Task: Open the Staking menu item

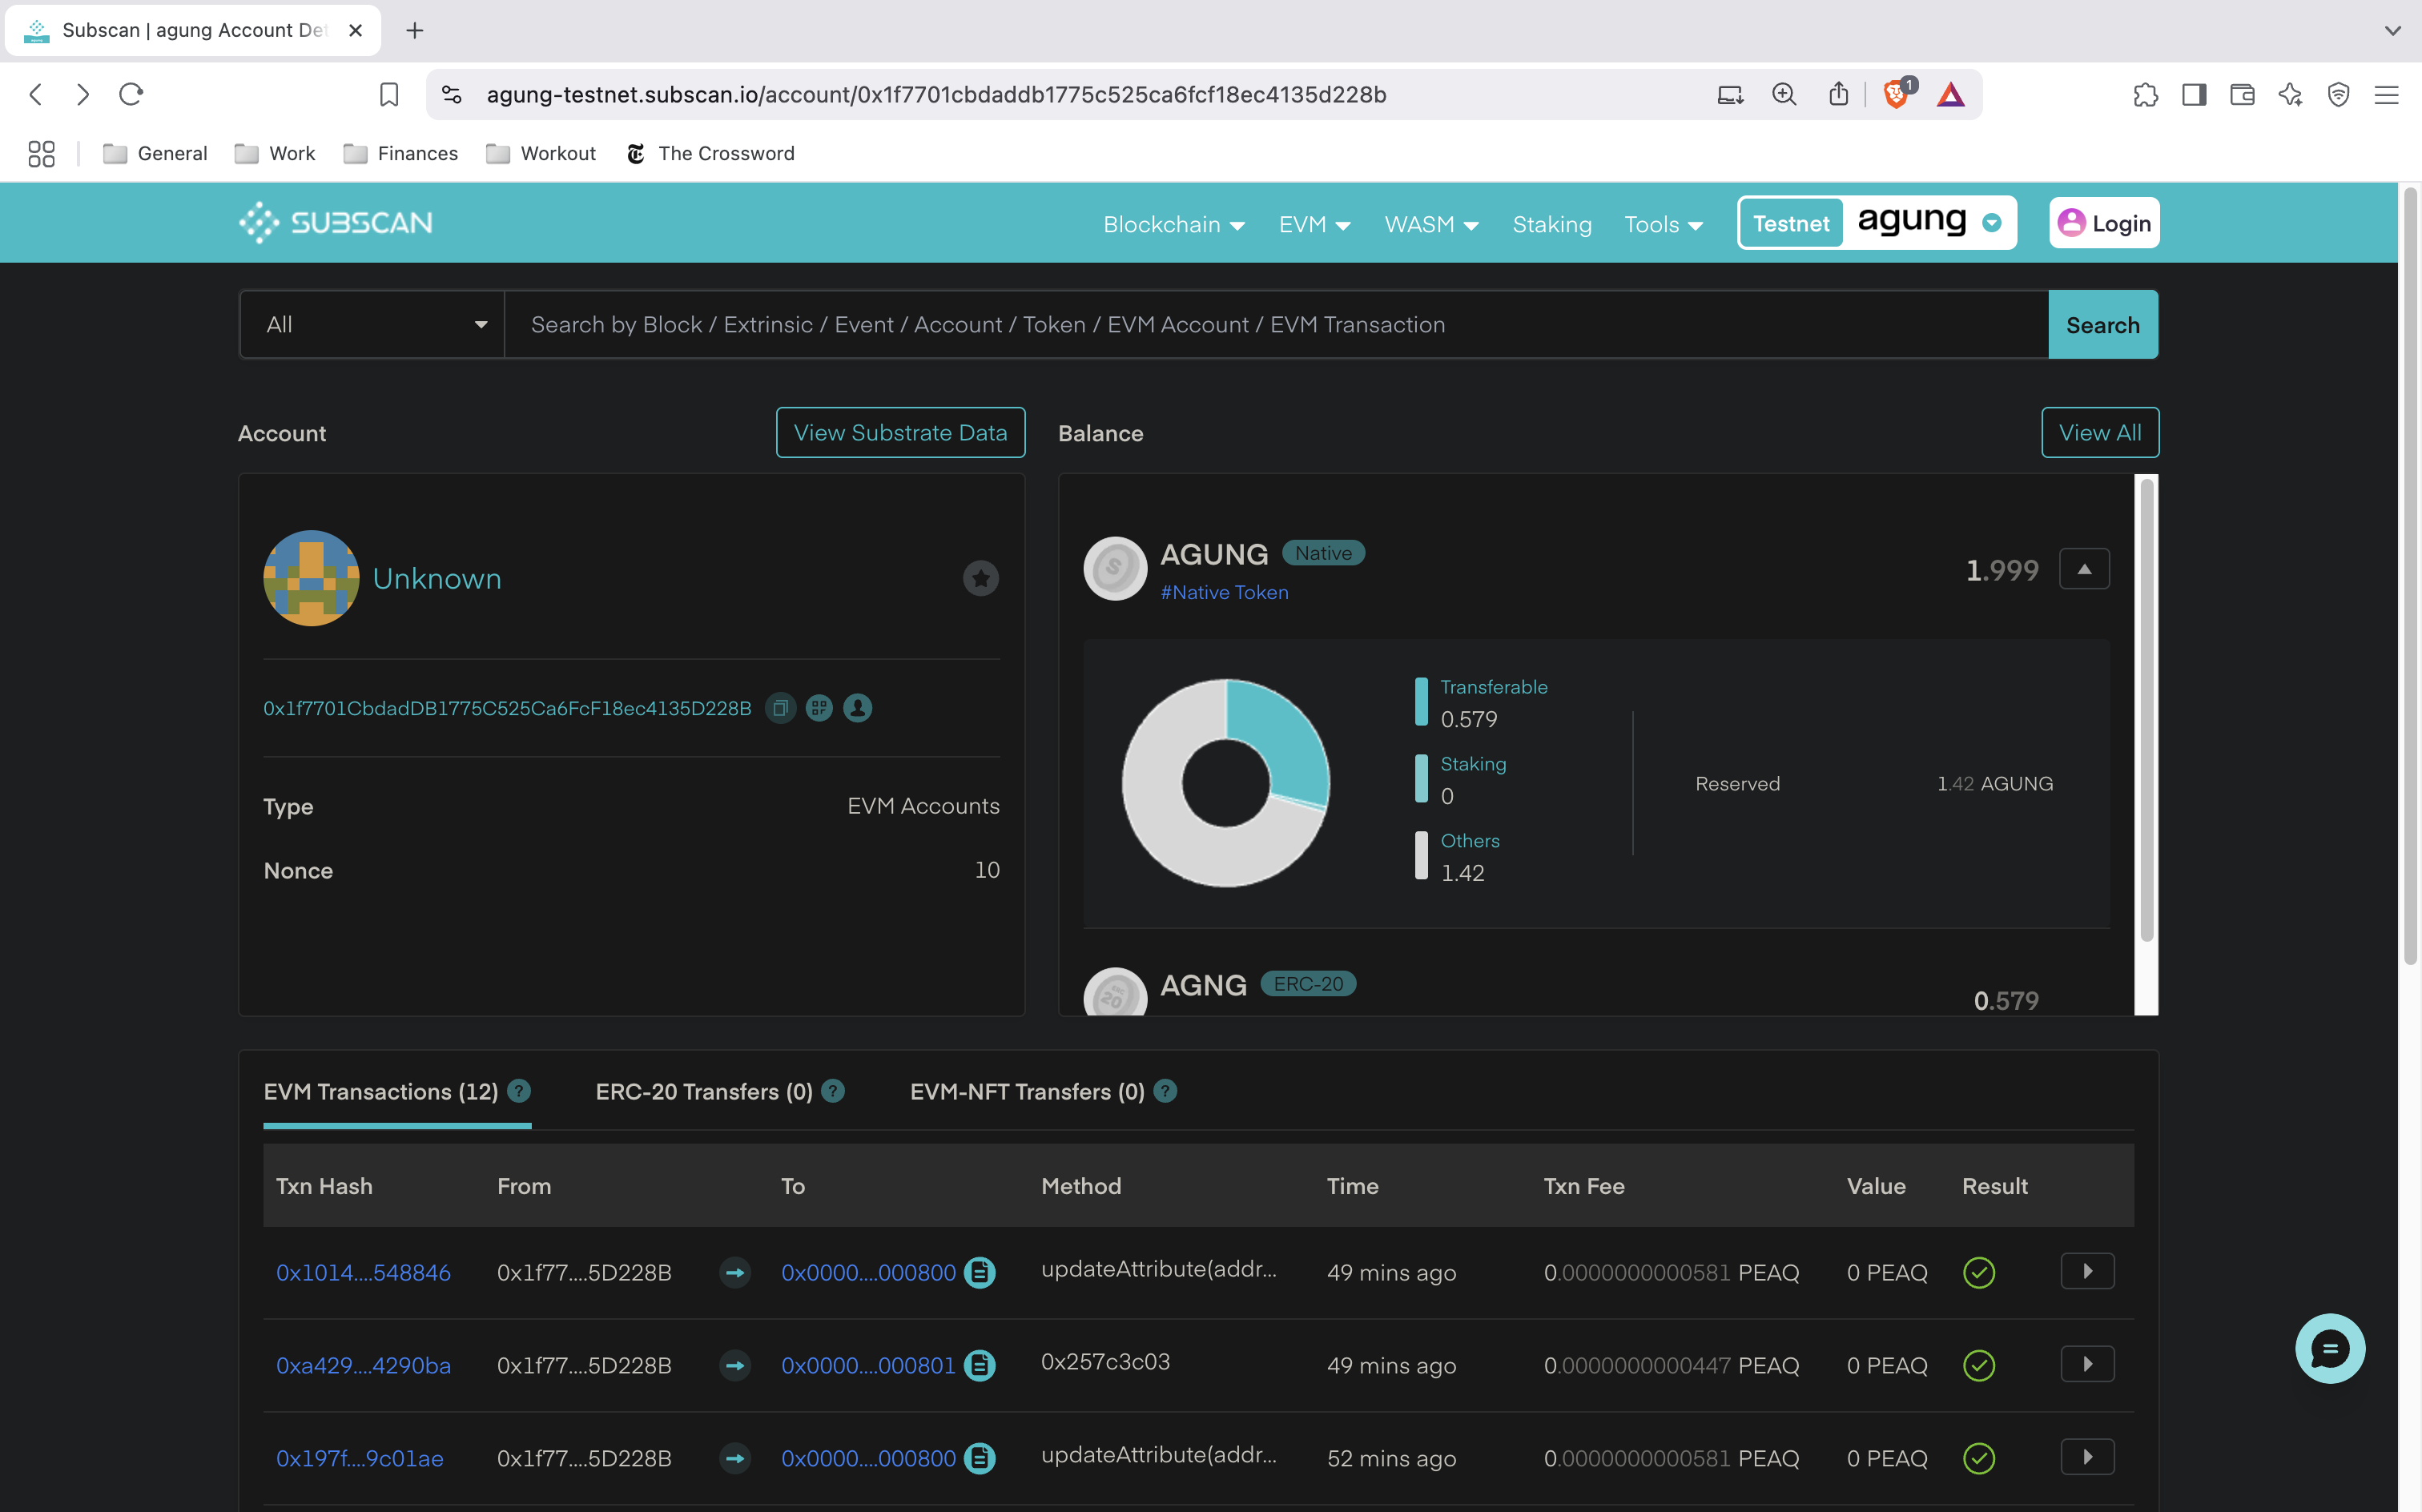Action: pyautogui.click(x=1551, y=224)
